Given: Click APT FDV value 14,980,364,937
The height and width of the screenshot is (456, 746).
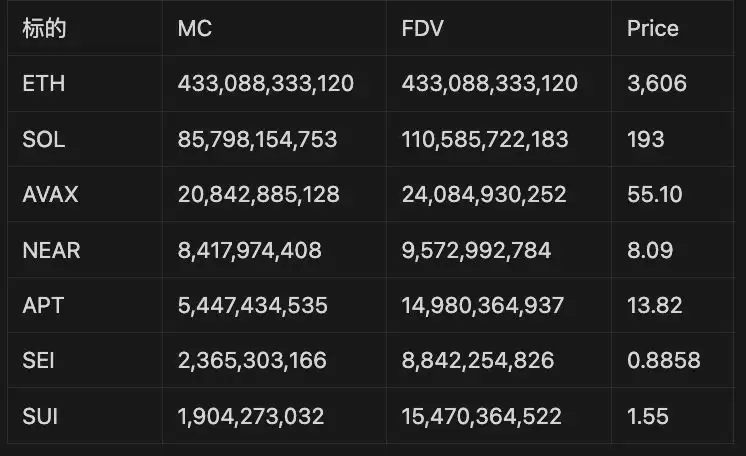Looking at the screenshot, I should click(x=483, y=305).
